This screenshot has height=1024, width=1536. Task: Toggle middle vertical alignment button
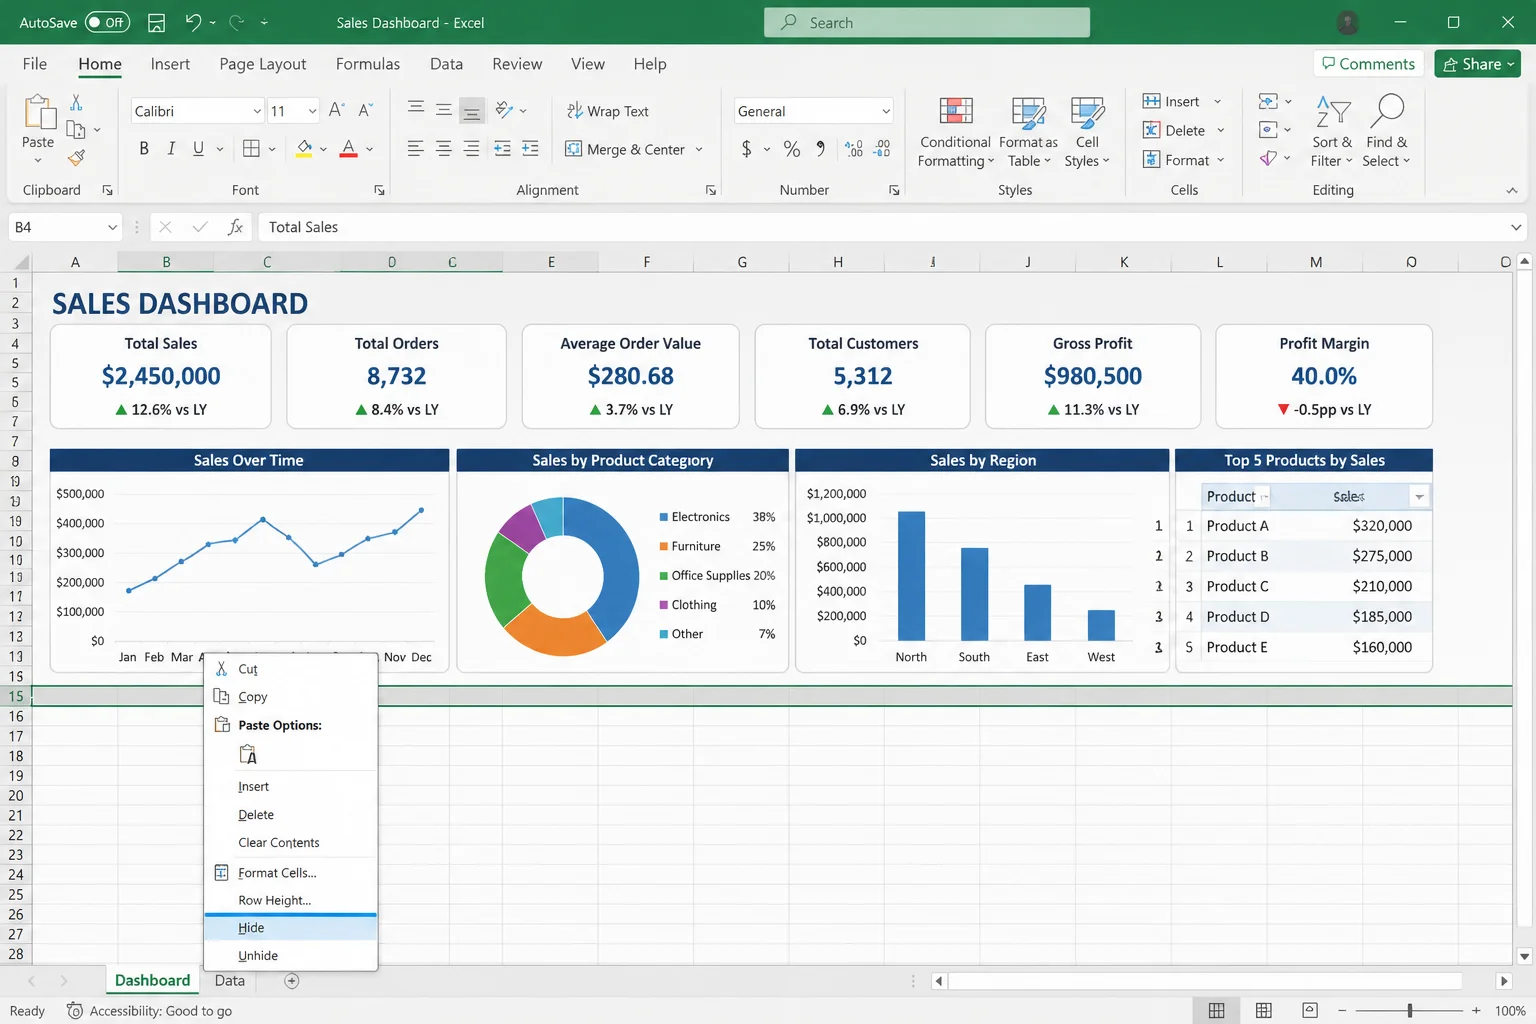click(444, 109)
